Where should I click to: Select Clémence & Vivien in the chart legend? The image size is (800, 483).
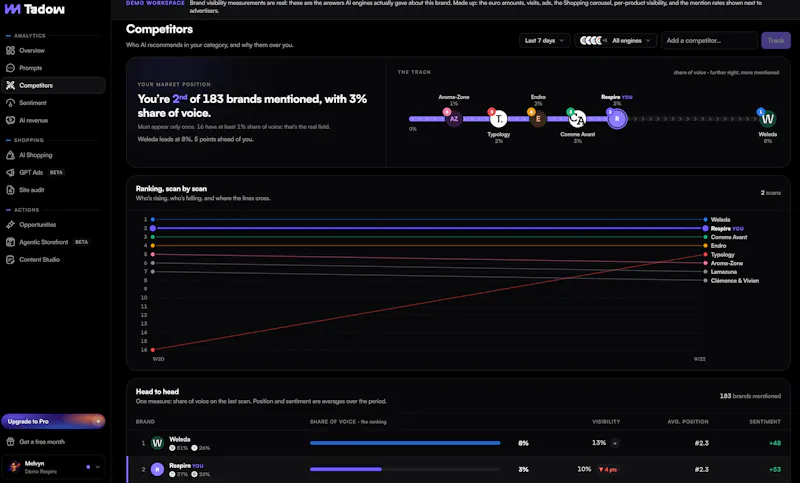735,281
